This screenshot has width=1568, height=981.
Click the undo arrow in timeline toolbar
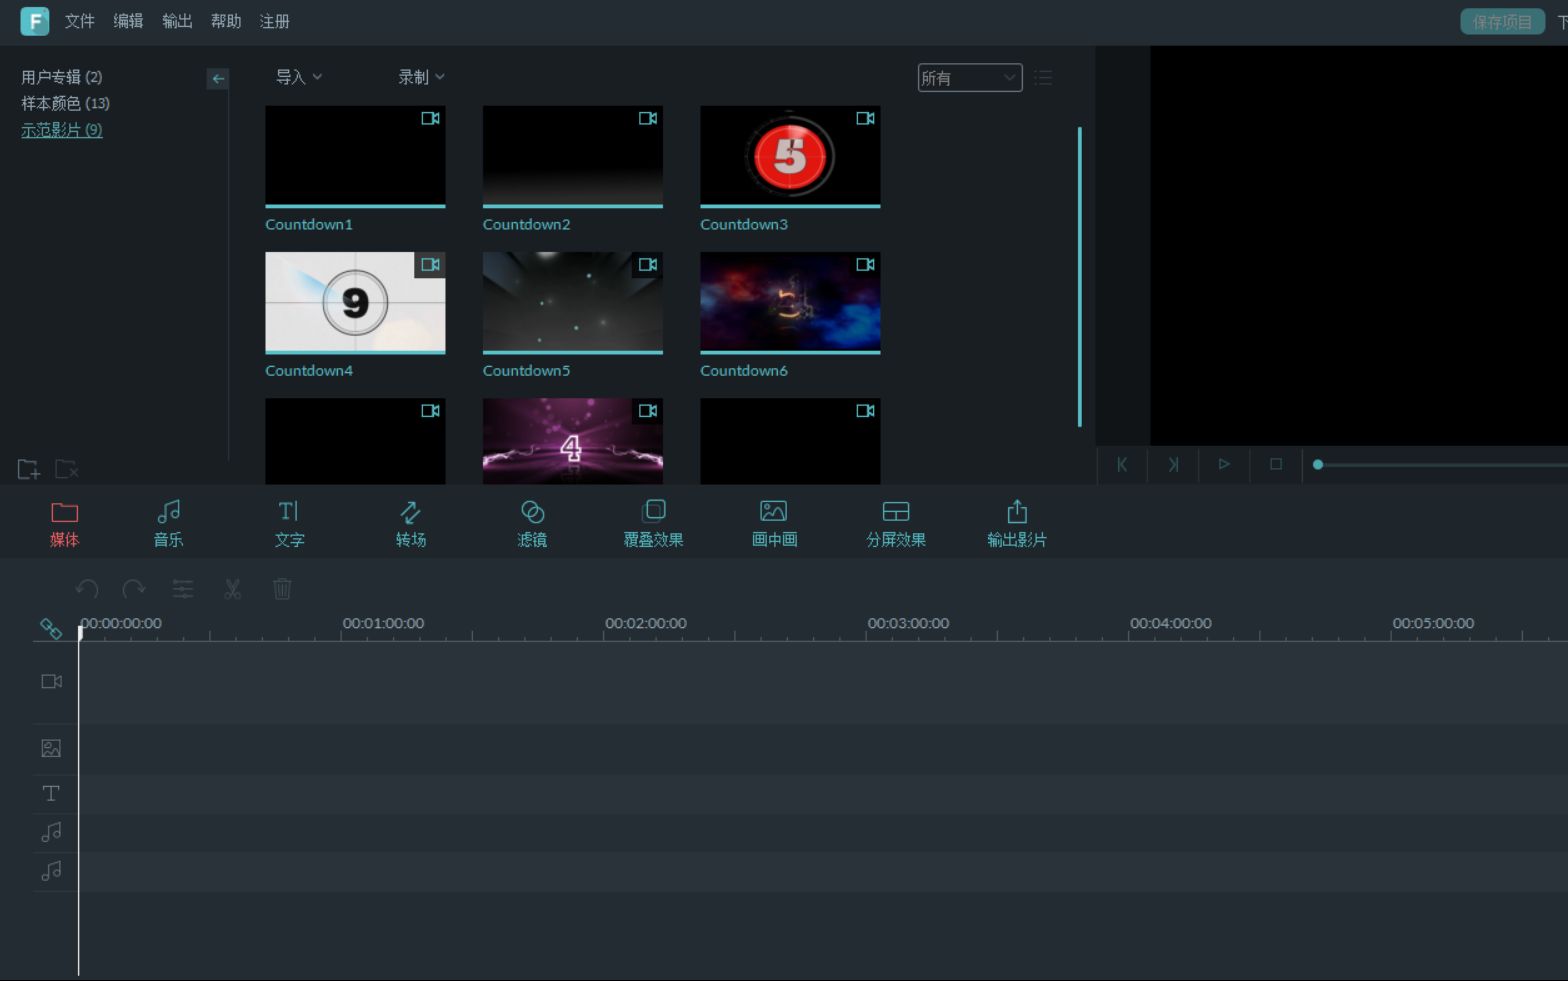point(87,589)
